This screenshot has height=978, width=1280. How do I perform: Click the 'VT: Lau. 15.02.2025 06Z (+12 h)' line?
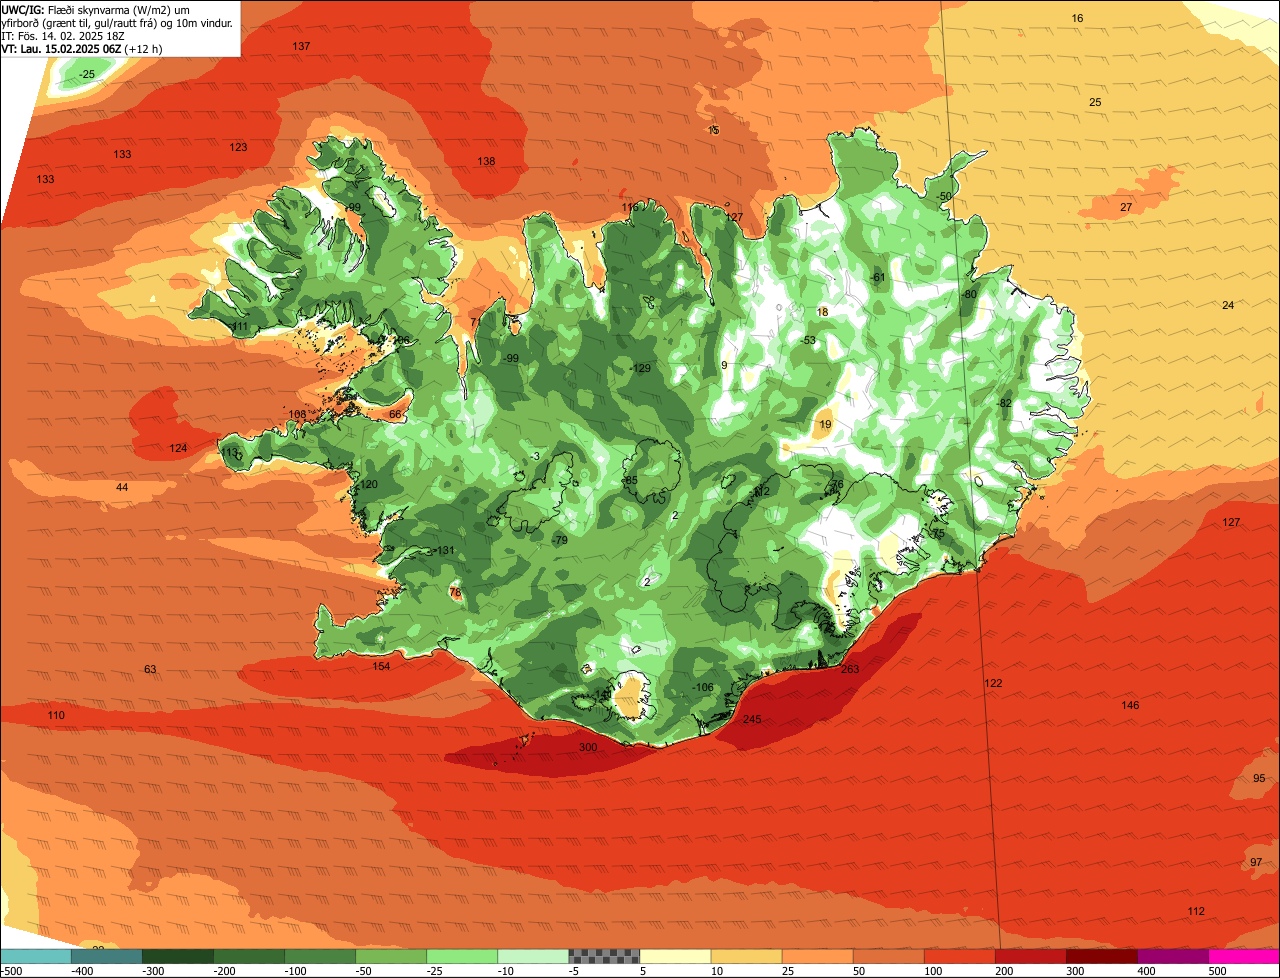(x=82, y=48)
